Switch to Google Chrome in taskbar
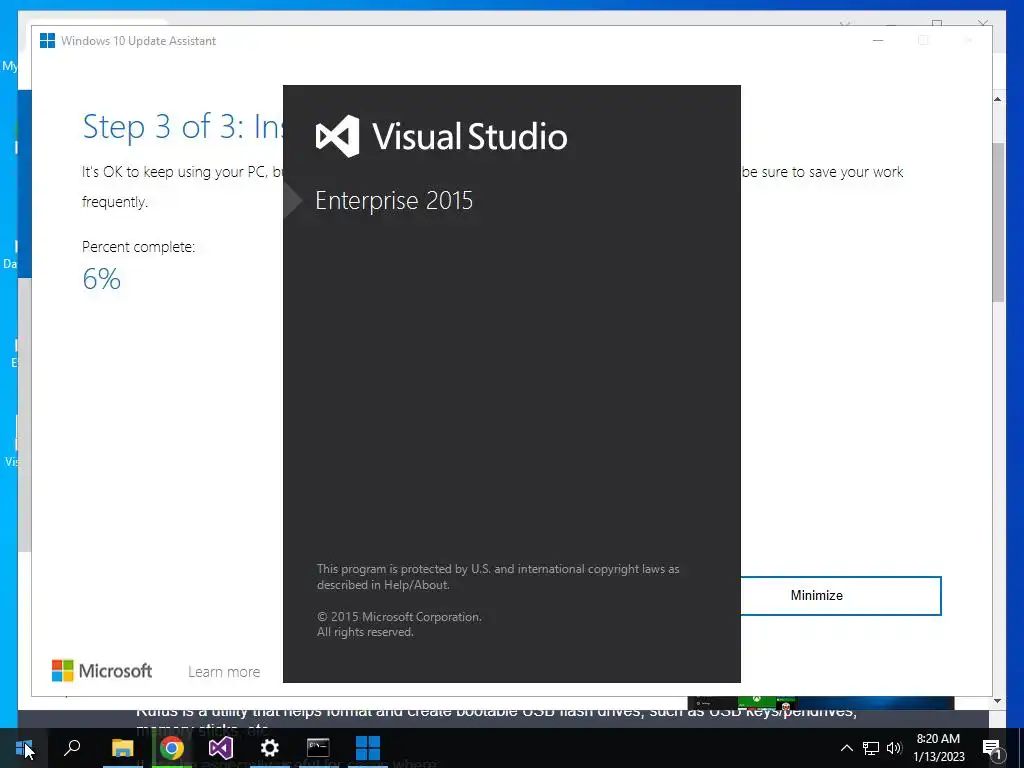This screenshot has width=1024, height=768. pyautogui.click(x=172, y=748)
